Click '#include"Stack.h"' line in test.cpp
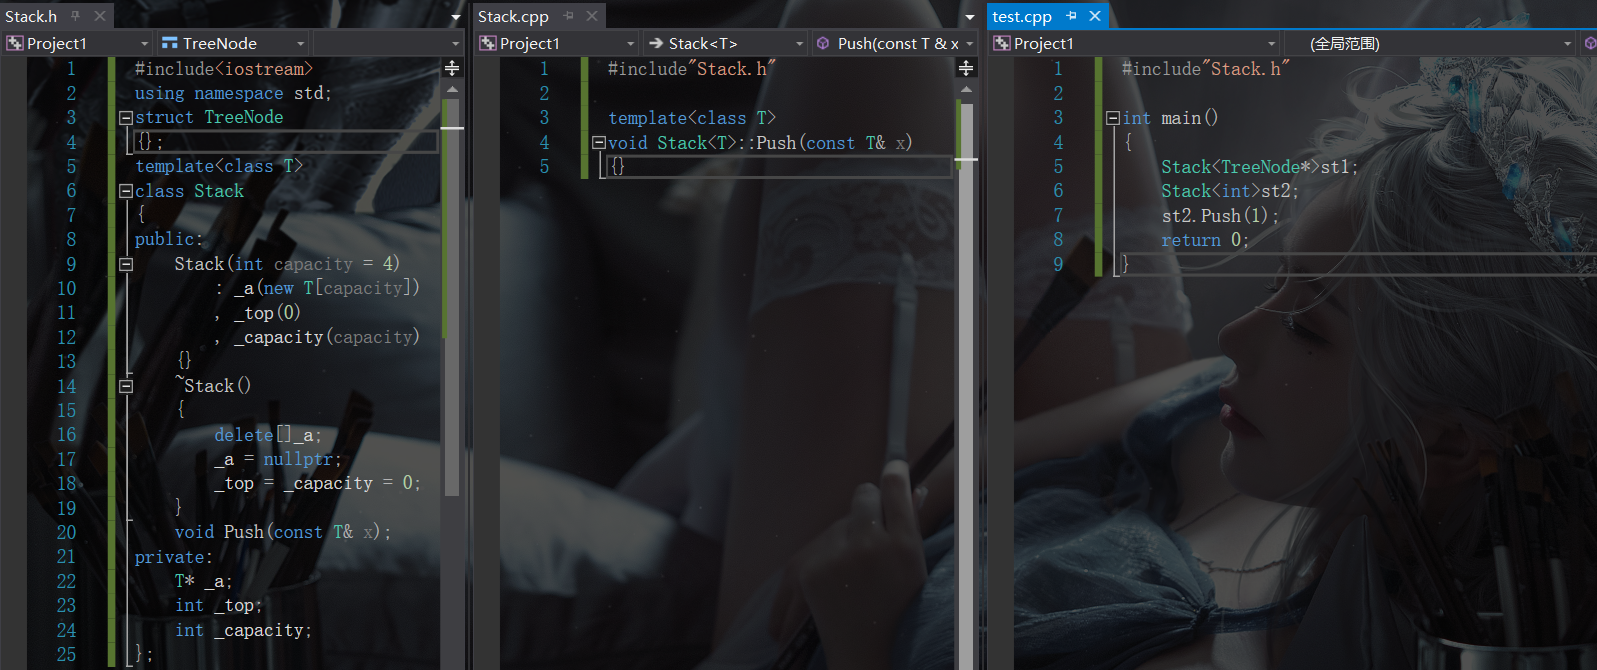Screen dimensions: 1597x670 click(1206, 69)
